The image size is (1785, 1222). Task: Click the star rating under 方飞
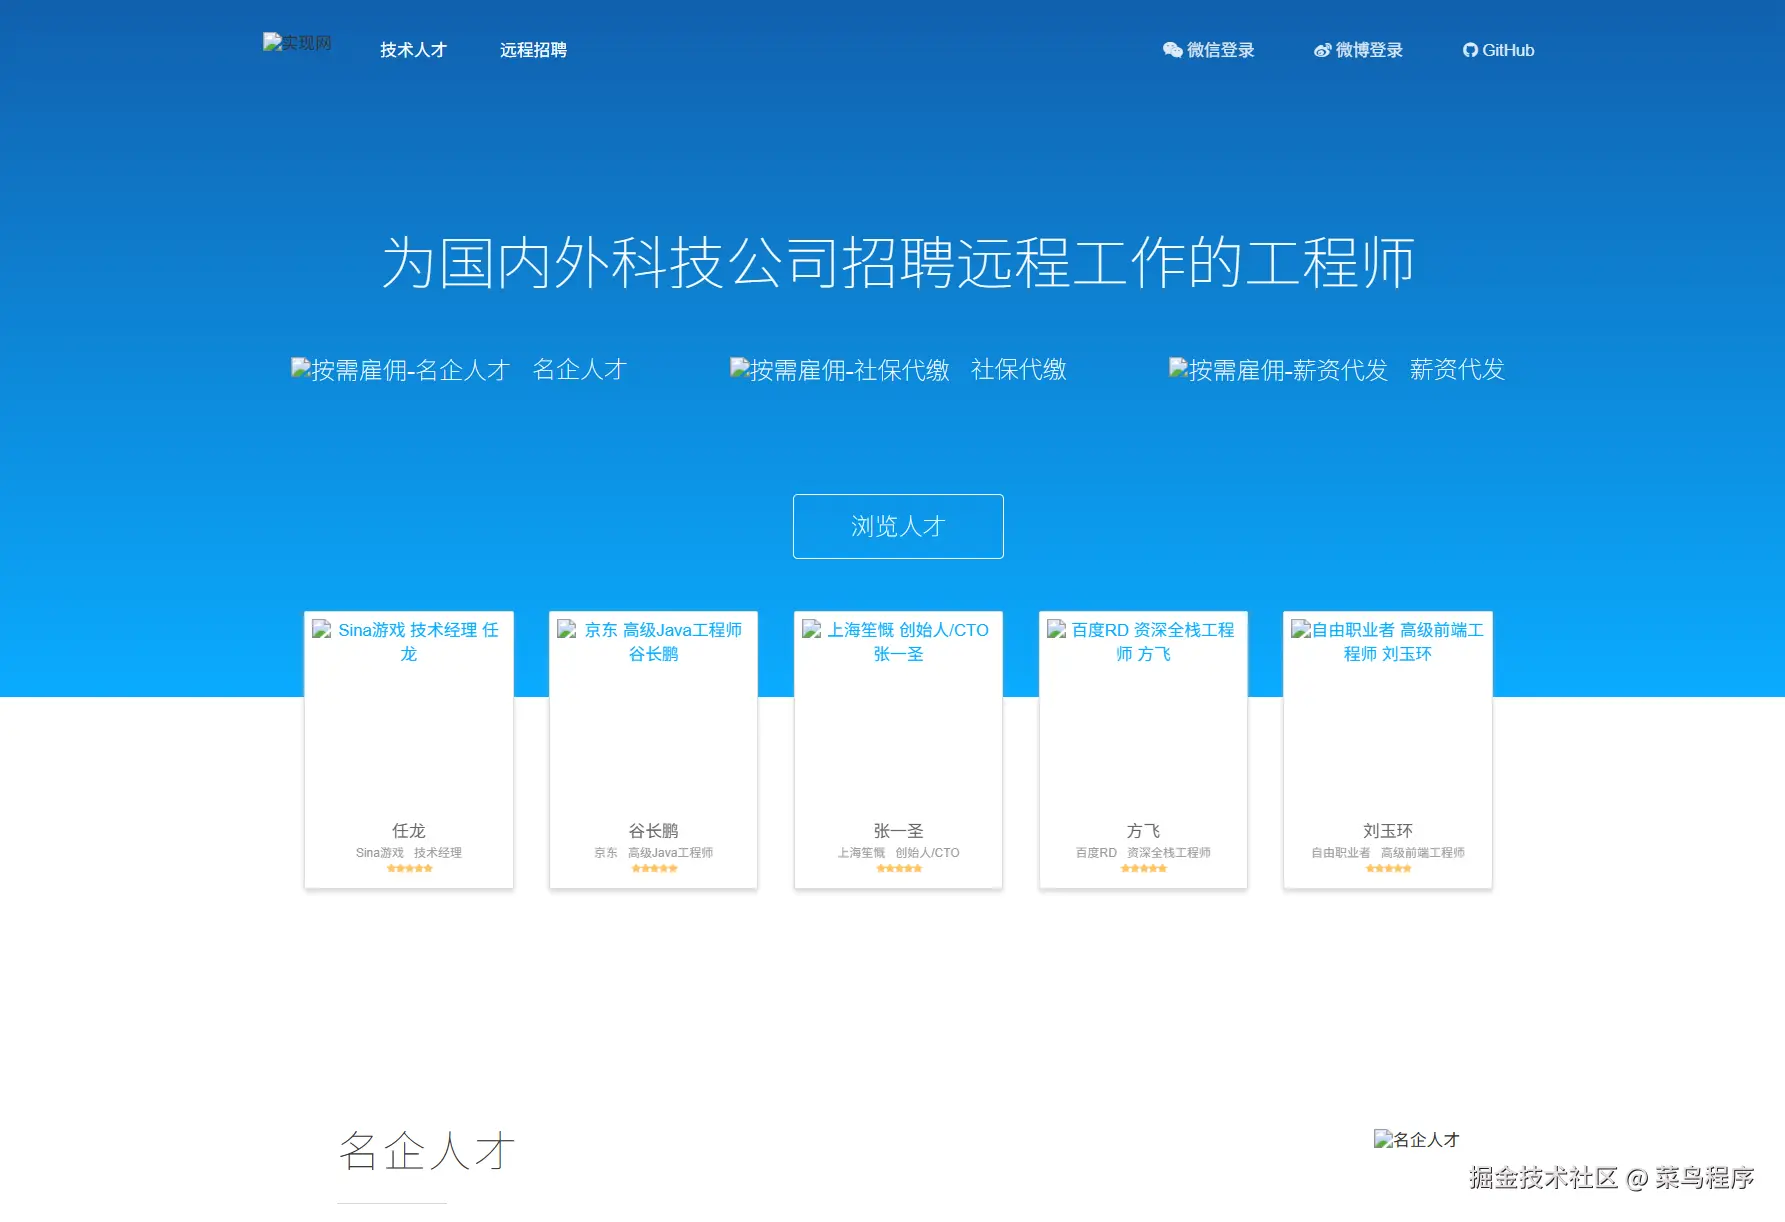coord(1143,869)
